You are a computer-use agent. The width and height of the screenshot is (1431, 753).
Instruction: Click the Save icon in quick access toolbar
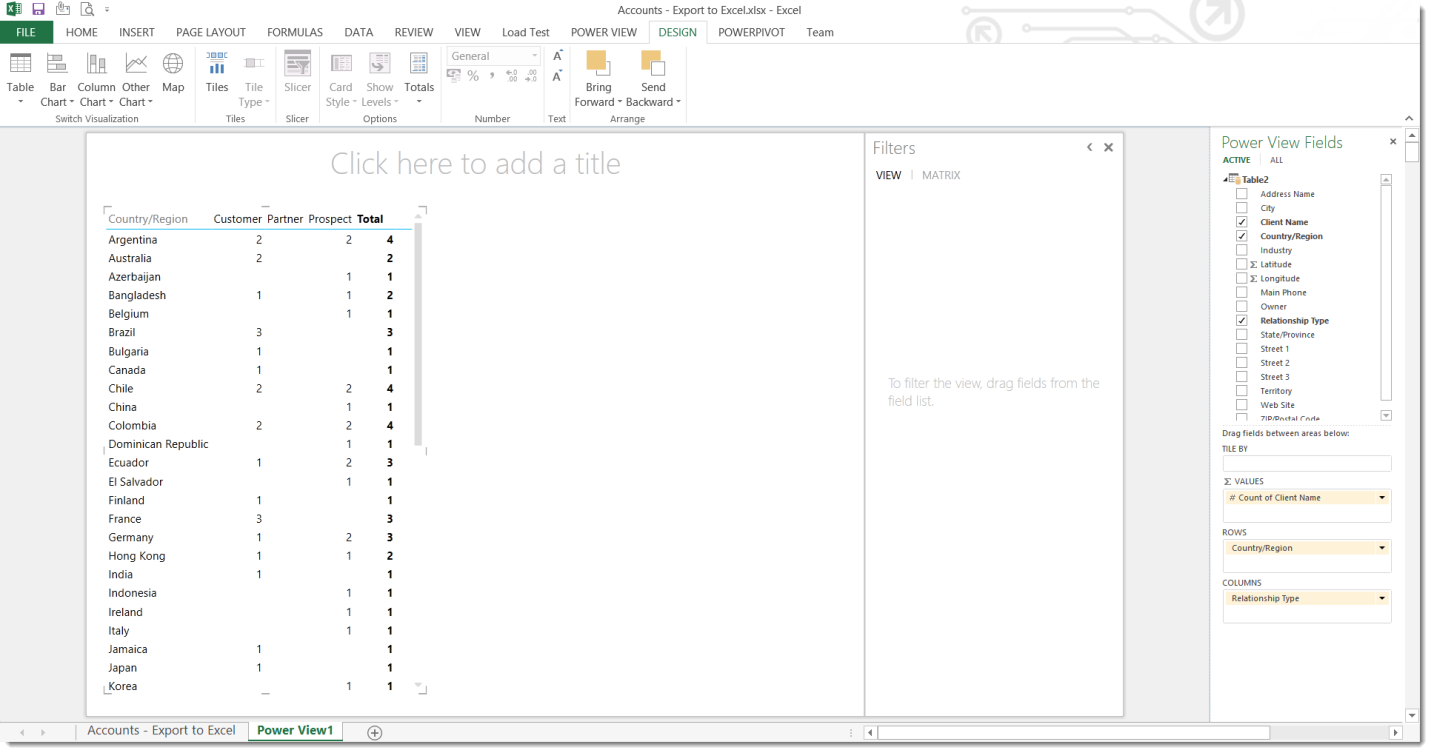coord(38,9)
